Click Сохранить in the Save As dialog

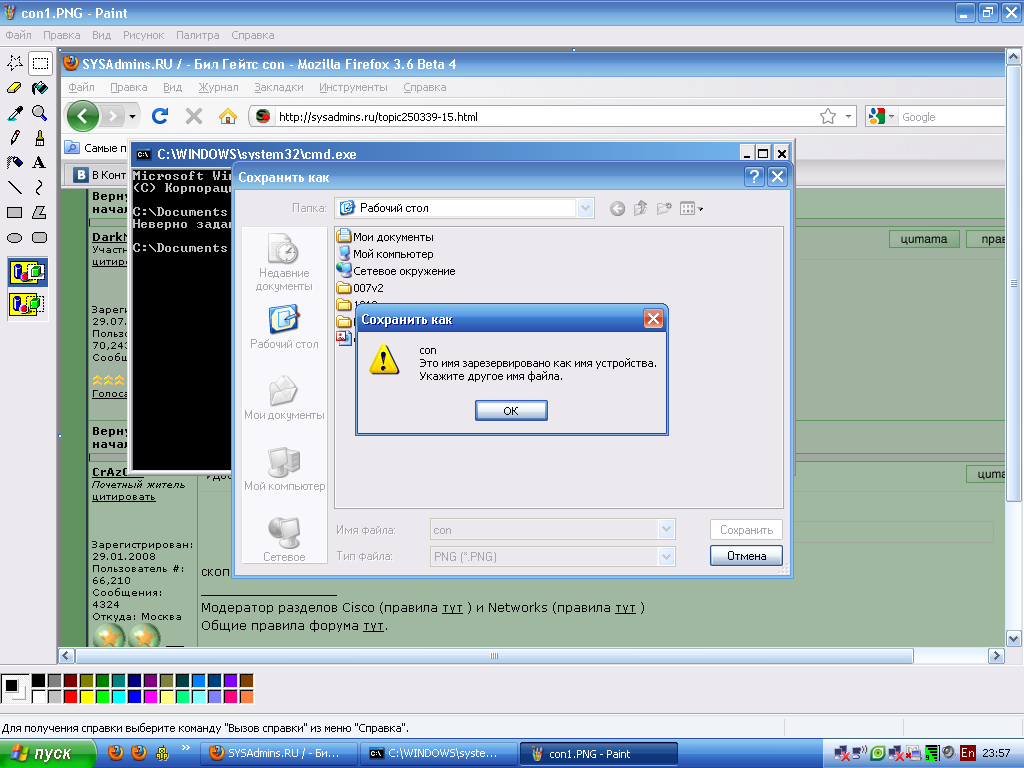746,530
